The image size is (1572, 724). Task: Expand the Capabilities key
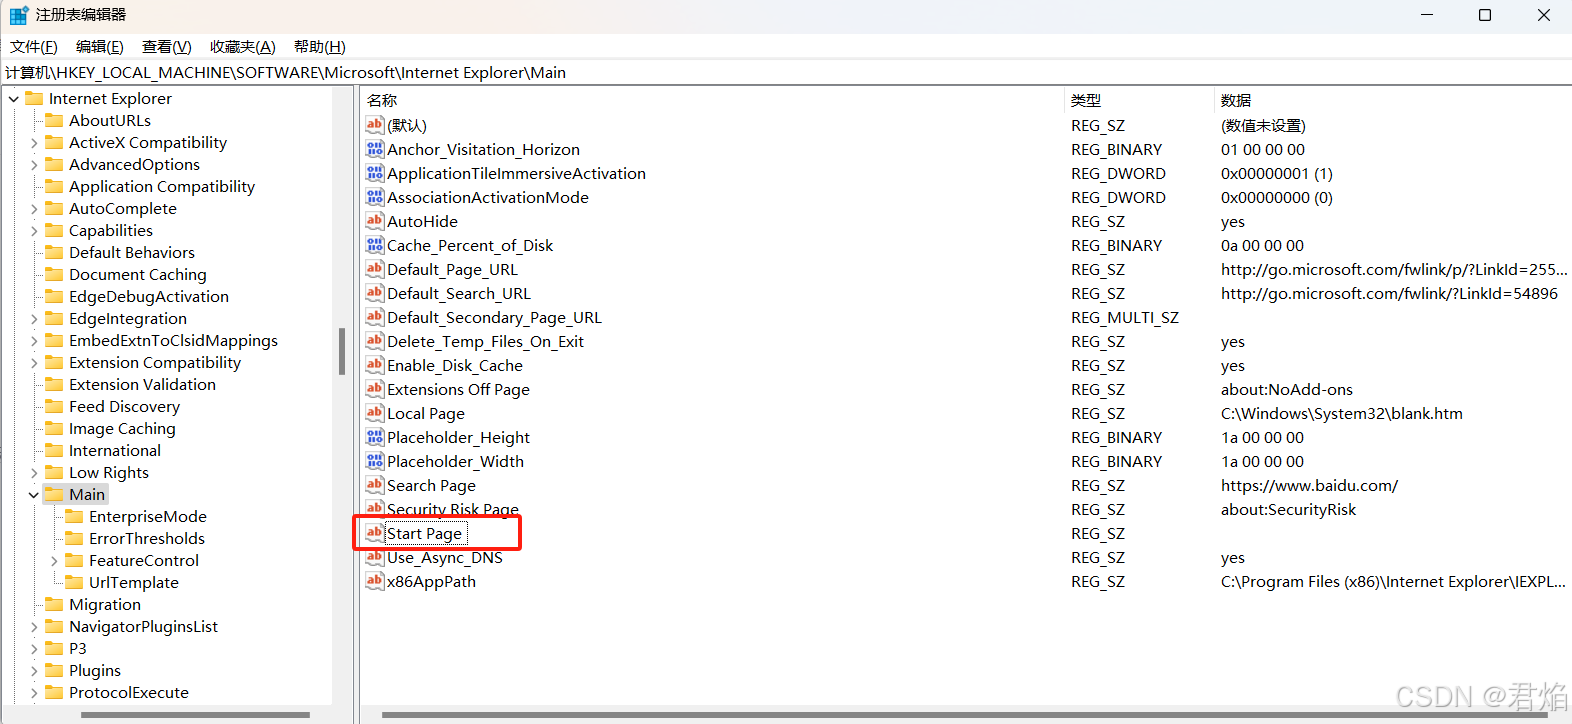click(x=34, y=231)
